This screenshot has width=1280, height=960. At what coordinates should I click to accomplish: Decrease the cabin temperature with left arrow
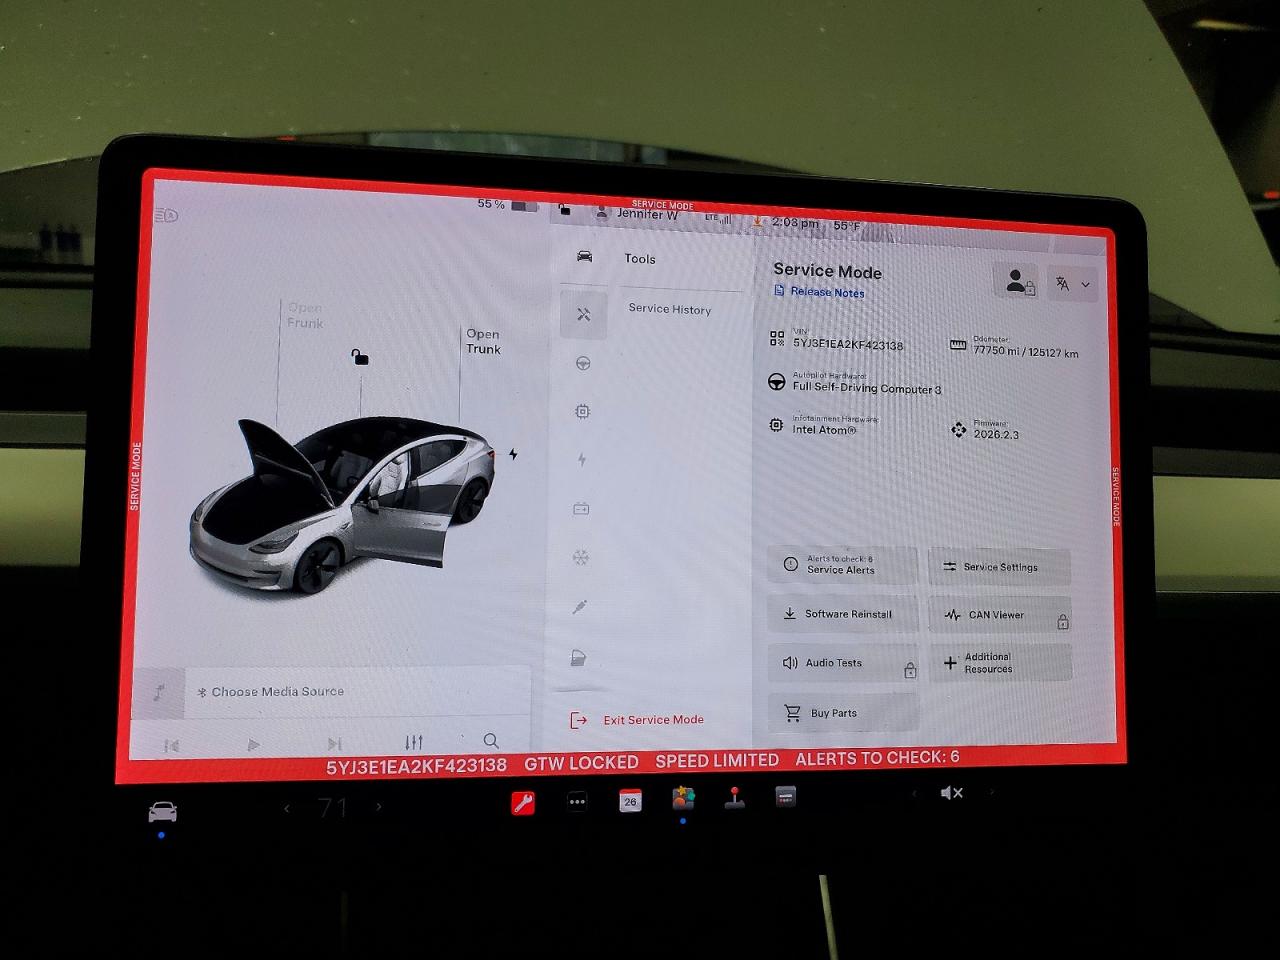tap(287, 808)
